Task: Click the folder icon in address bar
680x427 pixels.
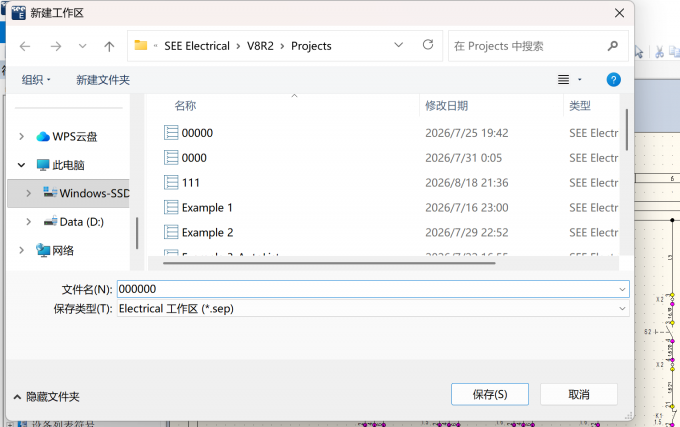Action: click(x=141, y=45)
